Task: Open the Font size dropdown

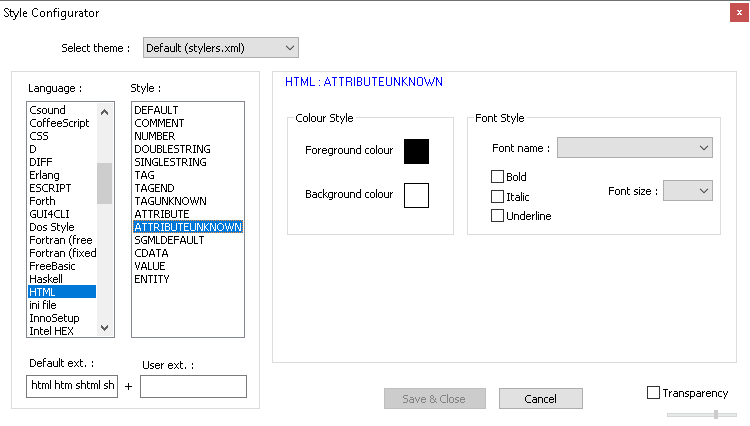Action: point(687,190)
